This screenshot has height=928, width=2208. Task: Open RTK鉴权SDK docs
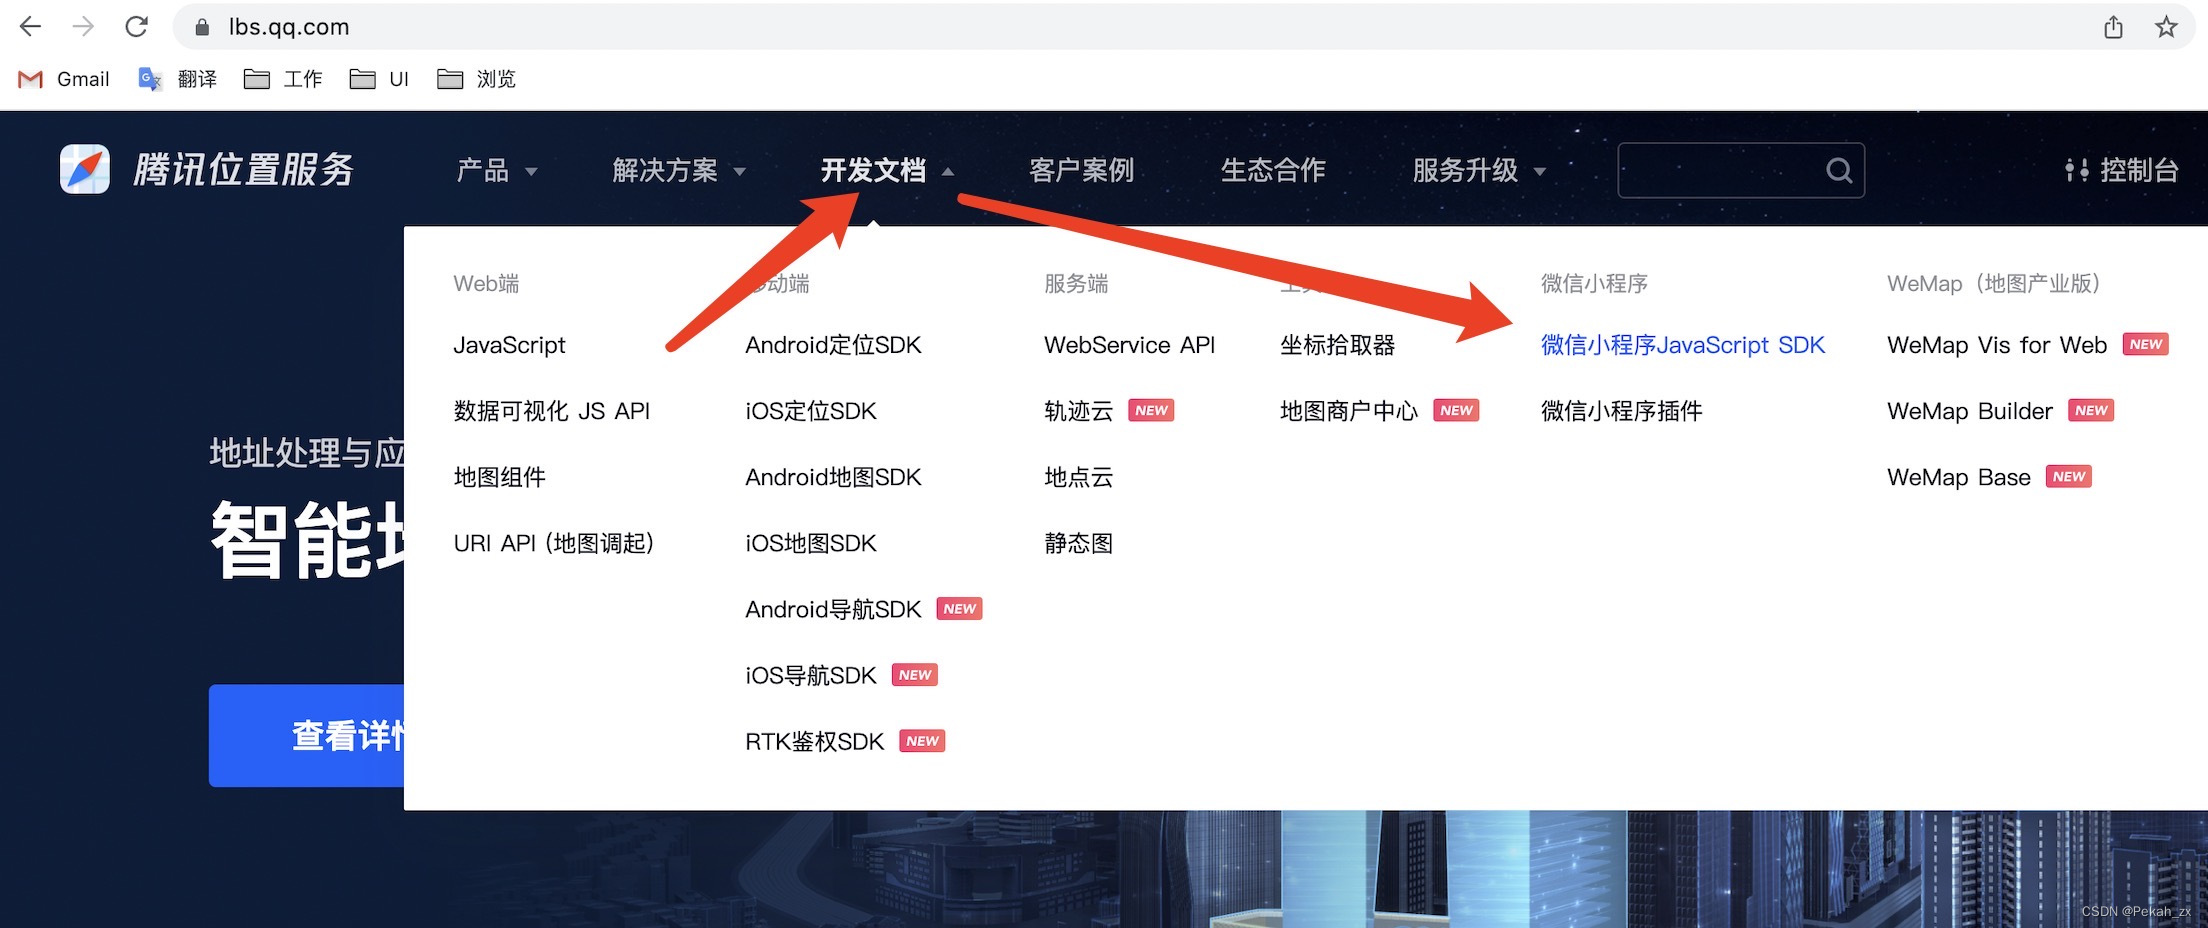point(814,741)
